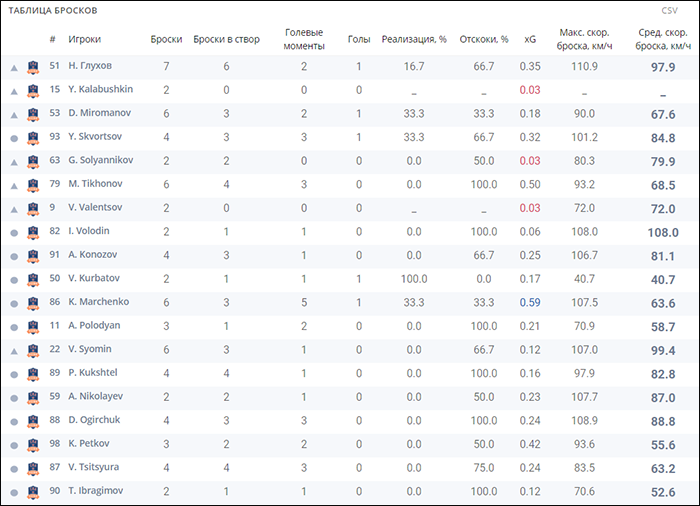700x506 pixels.
Task: Click the circle marker beside I. Volodin
Action: coord(14,231)
